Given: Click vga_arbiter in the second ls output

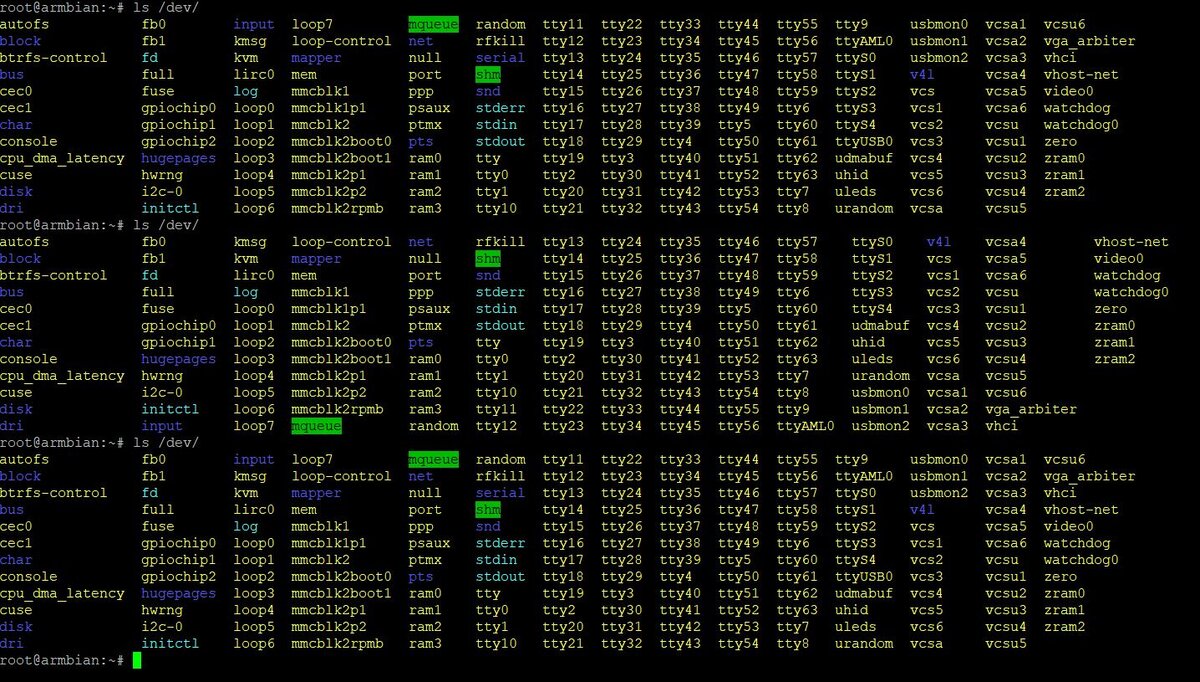Looking at the screenshot, I should (x=1031, y=409).
